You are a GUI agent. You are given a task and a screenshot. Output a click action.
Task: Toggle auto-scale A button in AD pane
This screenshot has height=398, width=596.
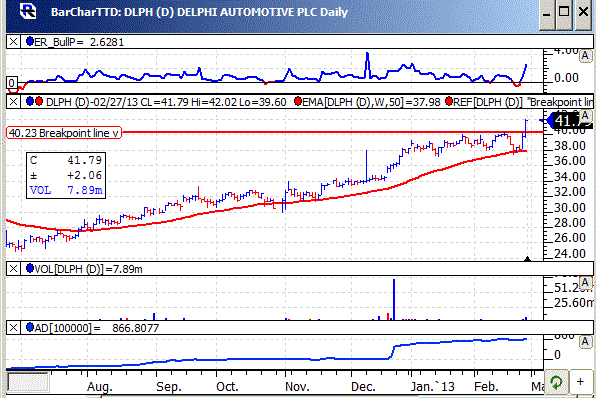[x=585, y=342]
